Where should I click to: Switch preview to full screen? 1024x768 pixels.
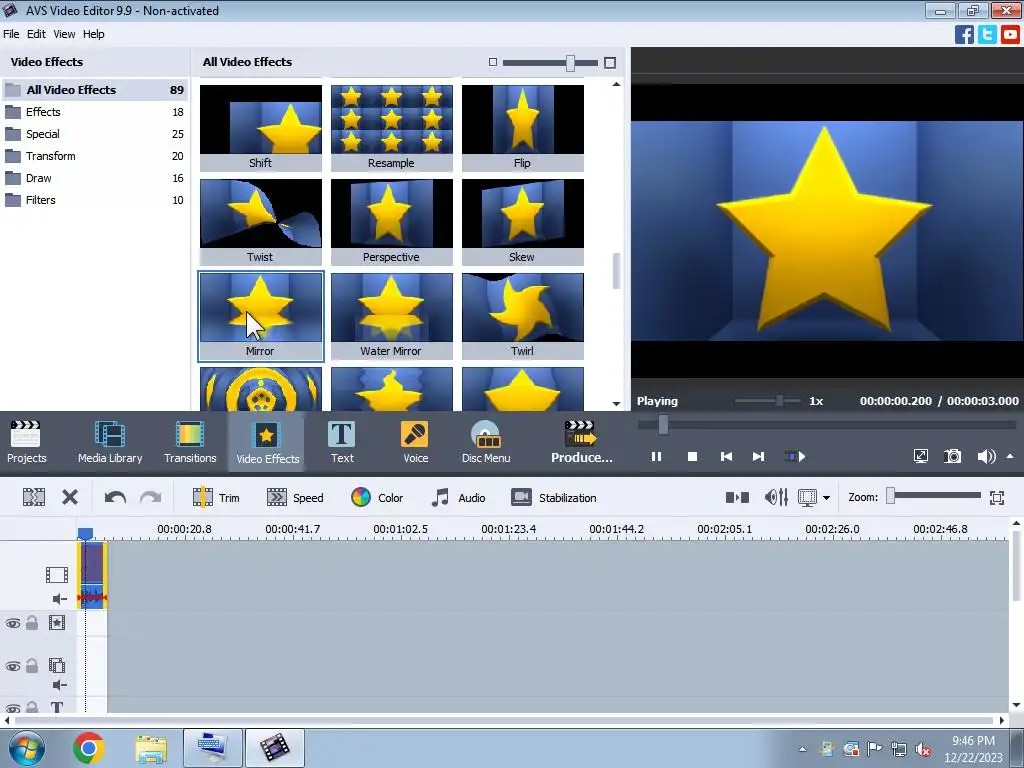[x=920, y=456]
